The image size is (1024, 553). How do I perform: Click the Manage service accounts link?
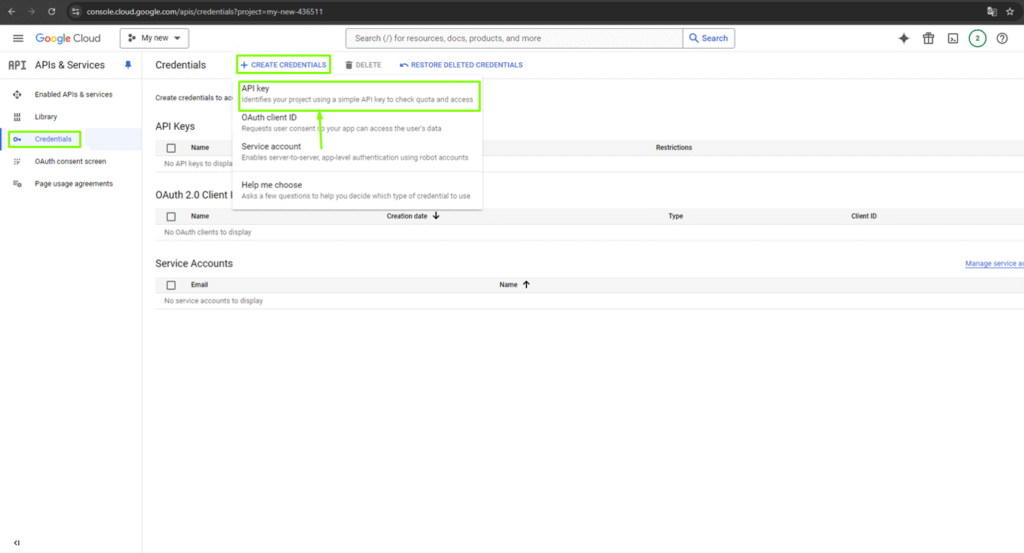(x=994, y=263)
